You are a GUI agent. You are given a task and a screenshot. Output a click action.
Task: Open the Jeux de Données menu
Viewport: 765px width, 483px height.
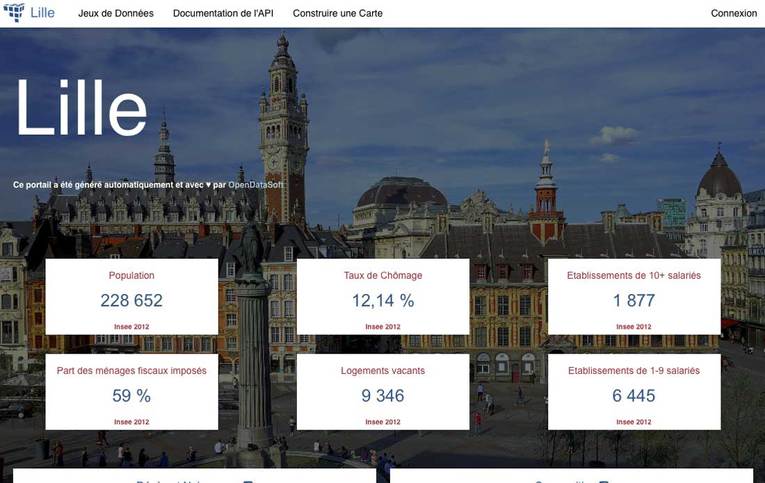pyautogui.click(x=116, y=13)
